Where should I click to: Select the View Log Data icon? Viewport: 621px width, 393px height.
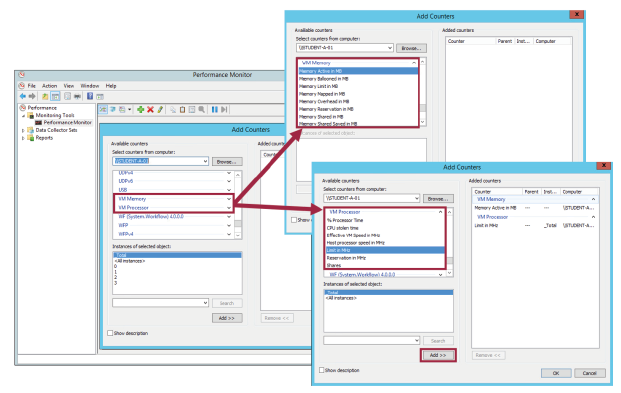pos(113,110)
